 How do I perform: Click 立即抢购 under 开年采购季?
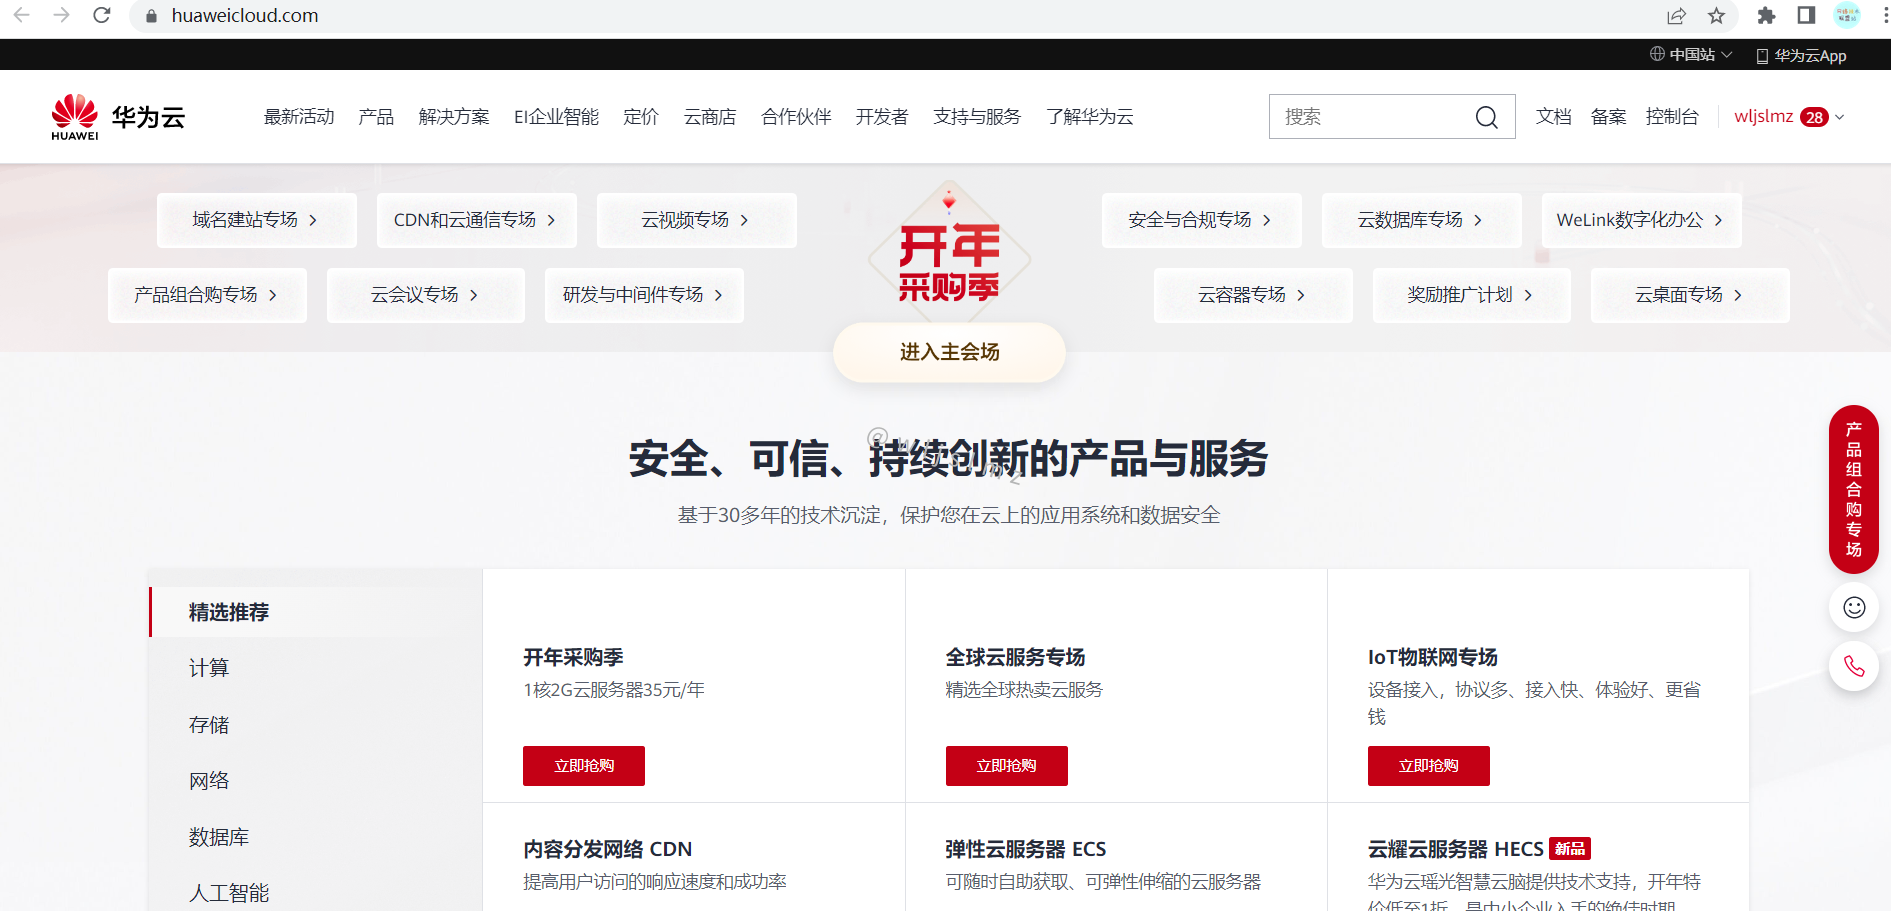point(583,765)
